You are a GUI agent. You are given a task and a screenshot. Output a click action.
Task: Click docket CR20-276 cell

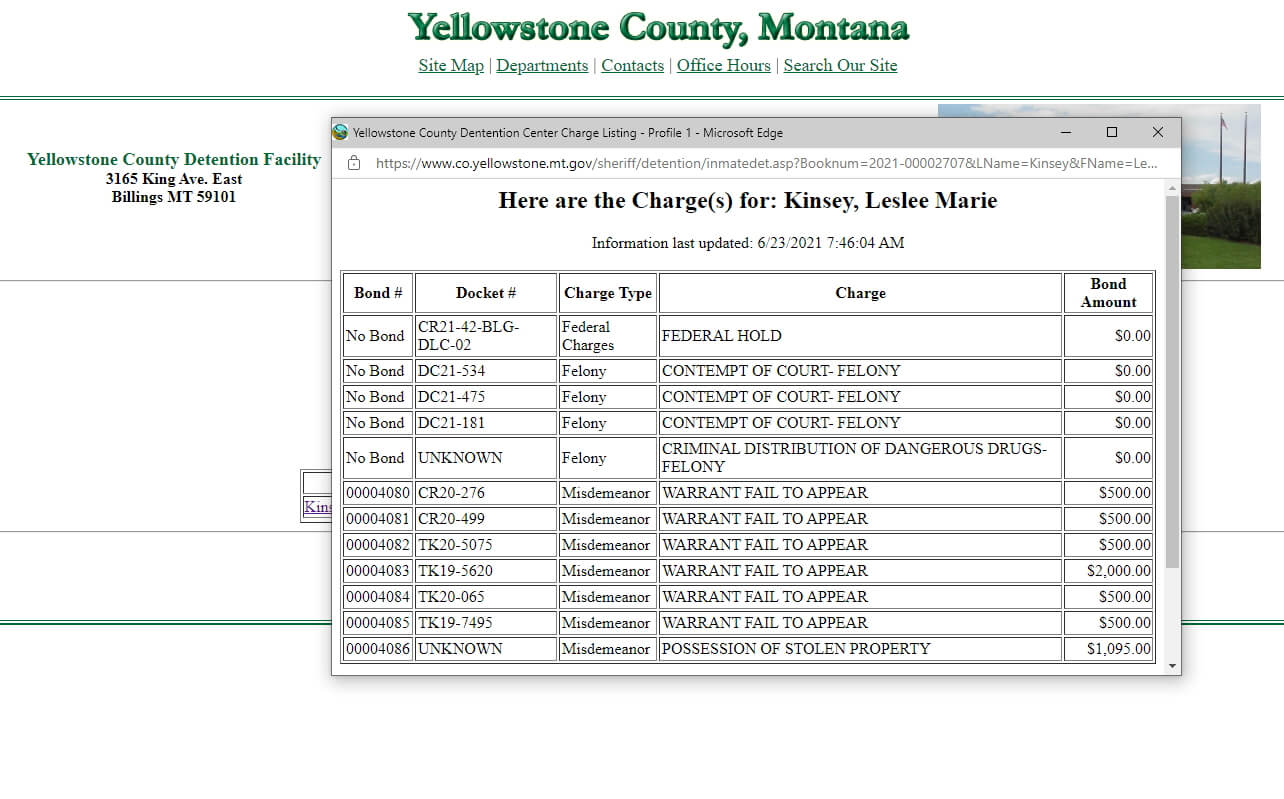486,493
